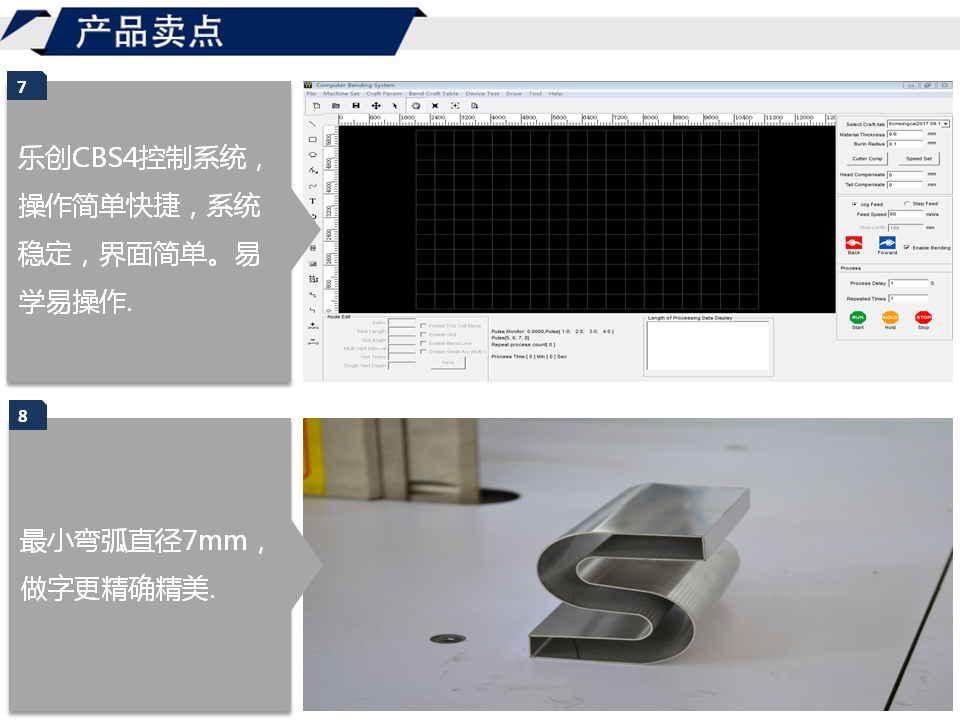Open the Device Test menu
Screen dimensions: 960x720
482,93
